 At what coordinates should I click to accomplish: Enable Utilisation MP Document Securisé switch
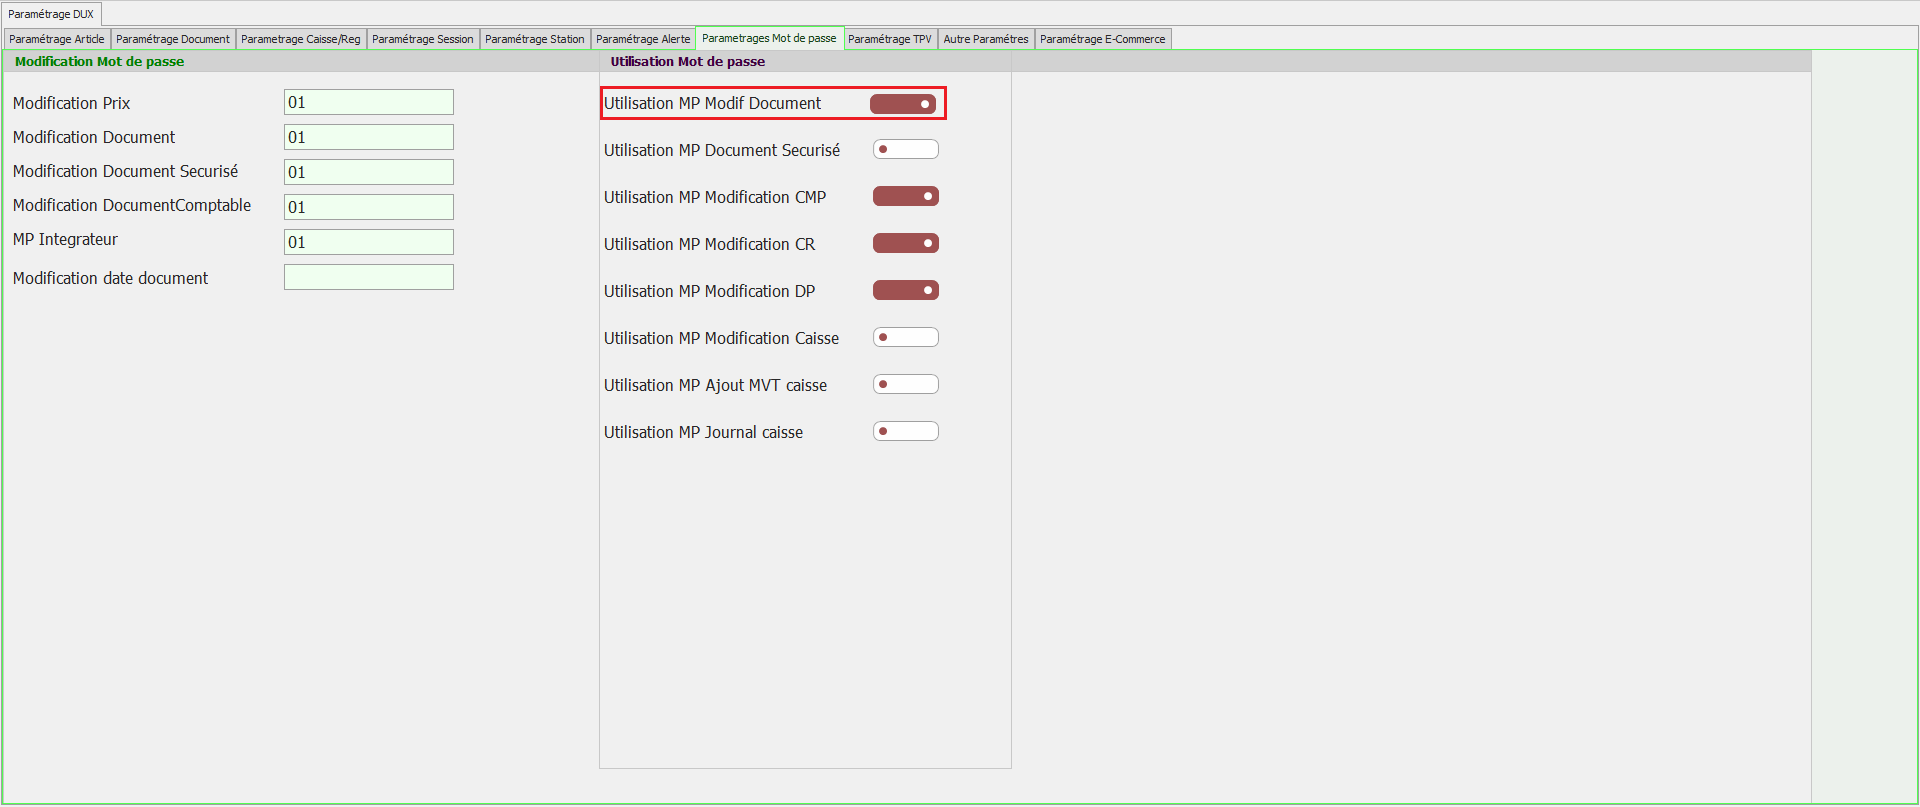(x=906, y=150)
